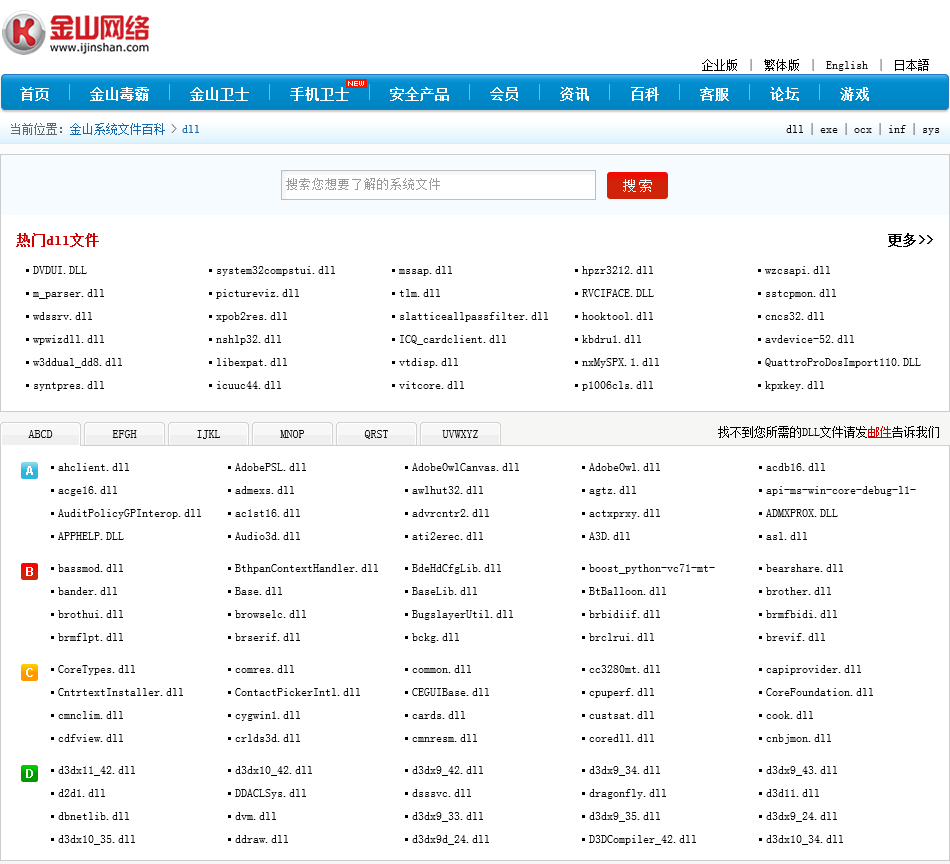Open system32compstui.dll link
This screenshot has height=864, width=950.
(x=276, y=270)
